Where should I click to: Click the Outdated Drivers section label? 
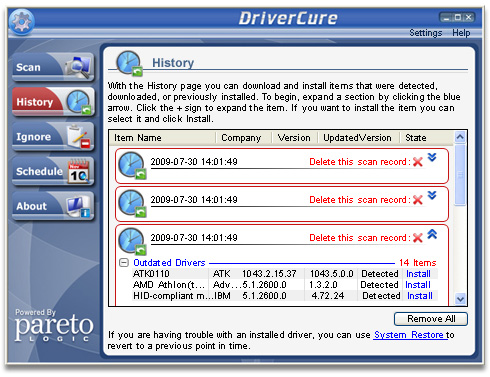point(169,263)
